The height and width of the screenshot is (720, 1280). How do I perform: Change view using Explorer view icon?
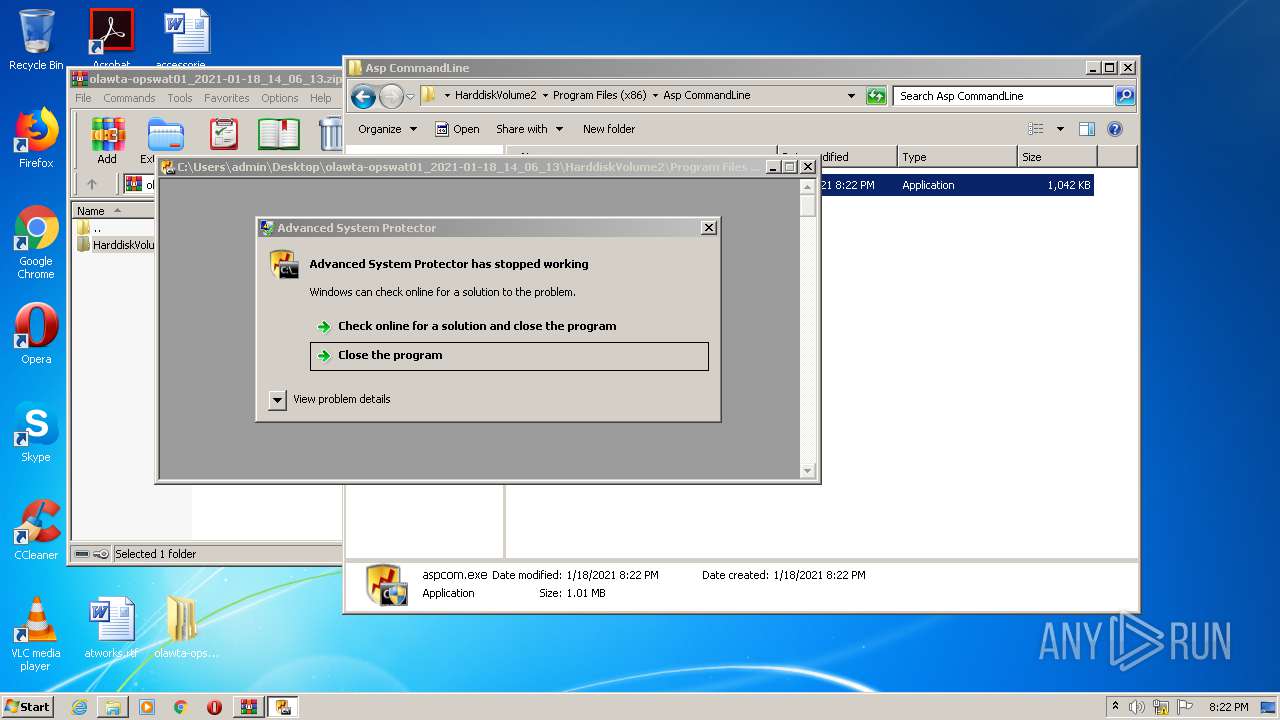tap(1036, 129)
